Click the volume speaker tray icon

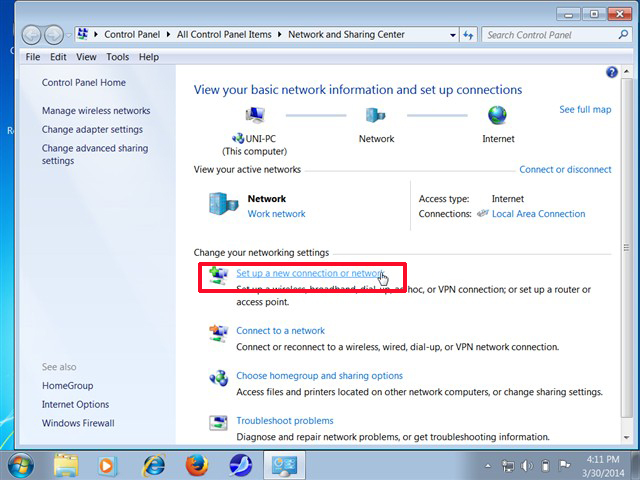point(527,465)
